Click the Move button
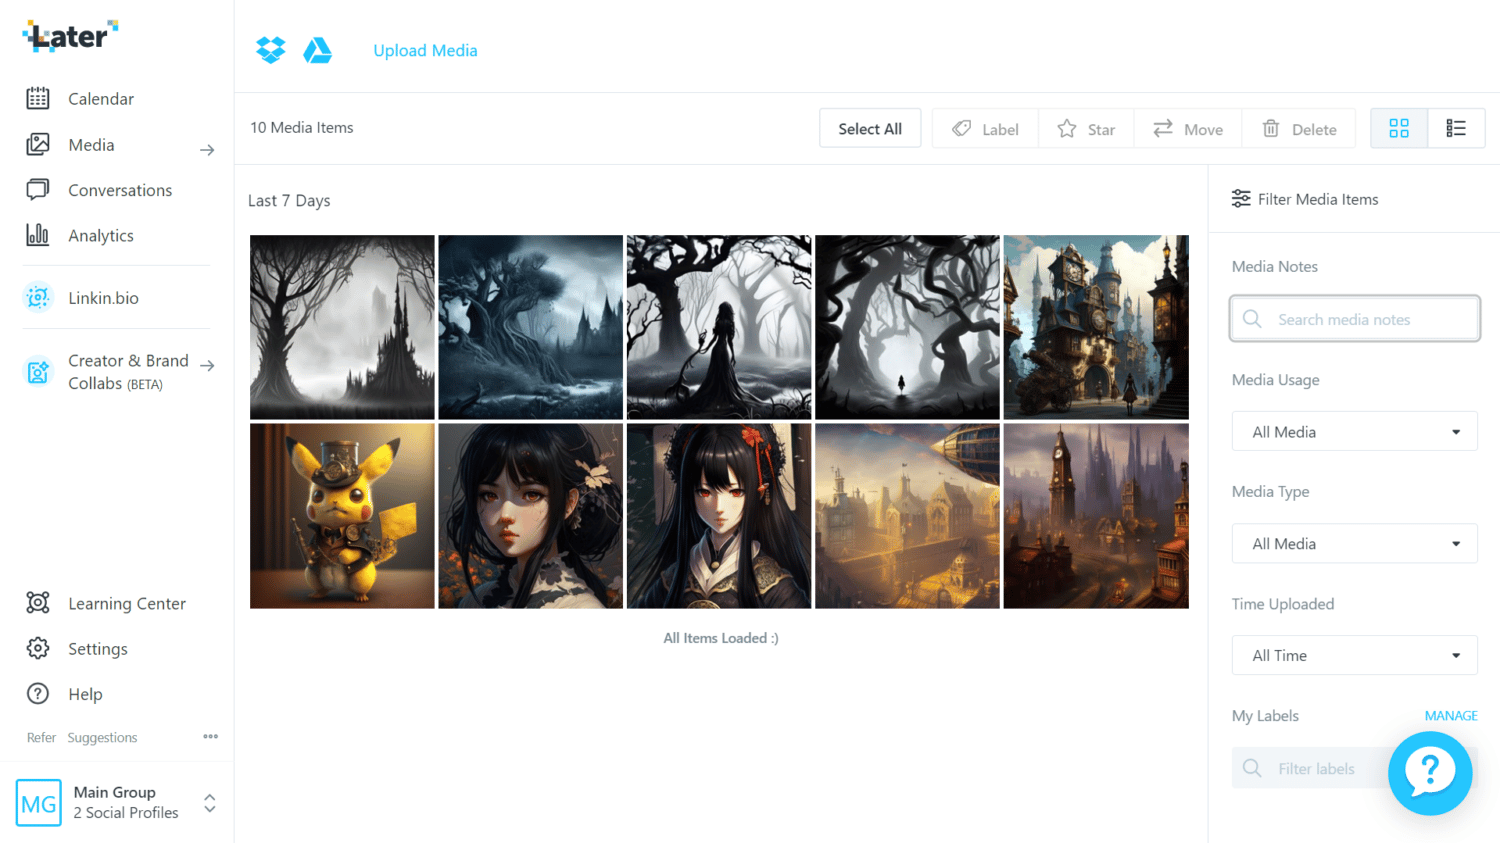Screen dimensions: 1500x843 pos(1188,128)
